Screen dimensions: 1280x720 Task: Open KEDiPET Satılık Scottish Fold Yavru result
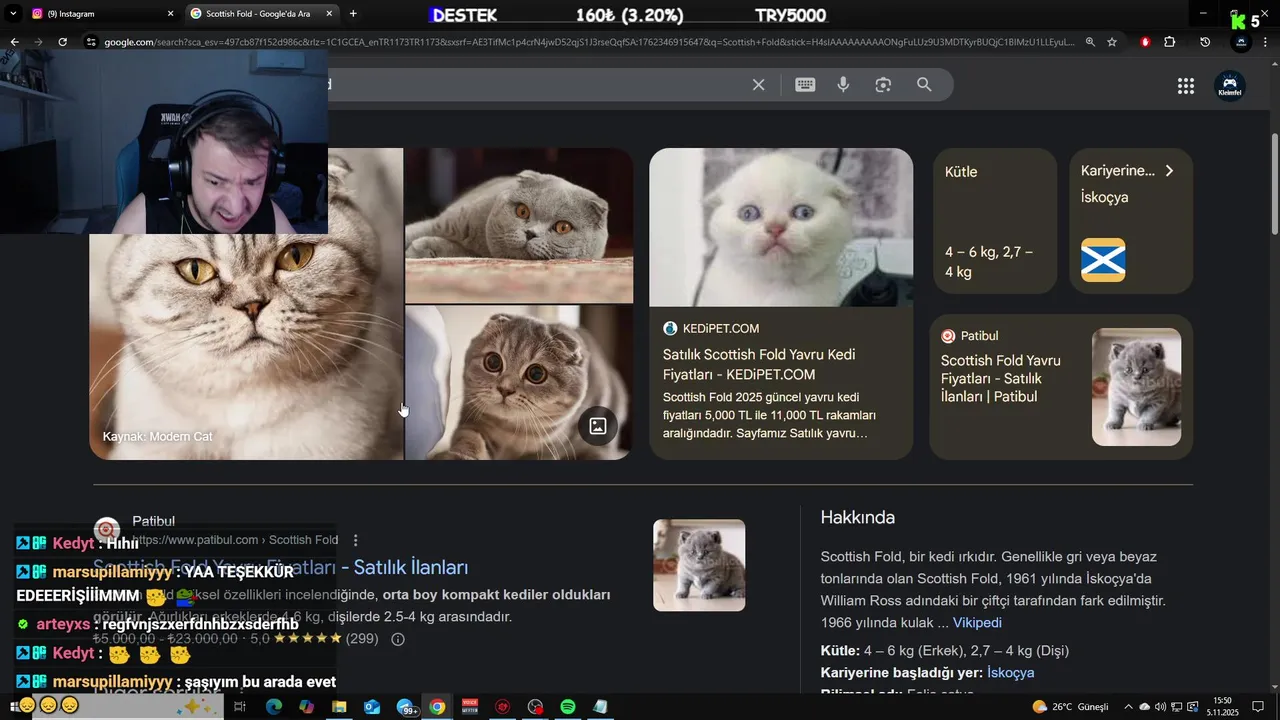tap(759, 364)
